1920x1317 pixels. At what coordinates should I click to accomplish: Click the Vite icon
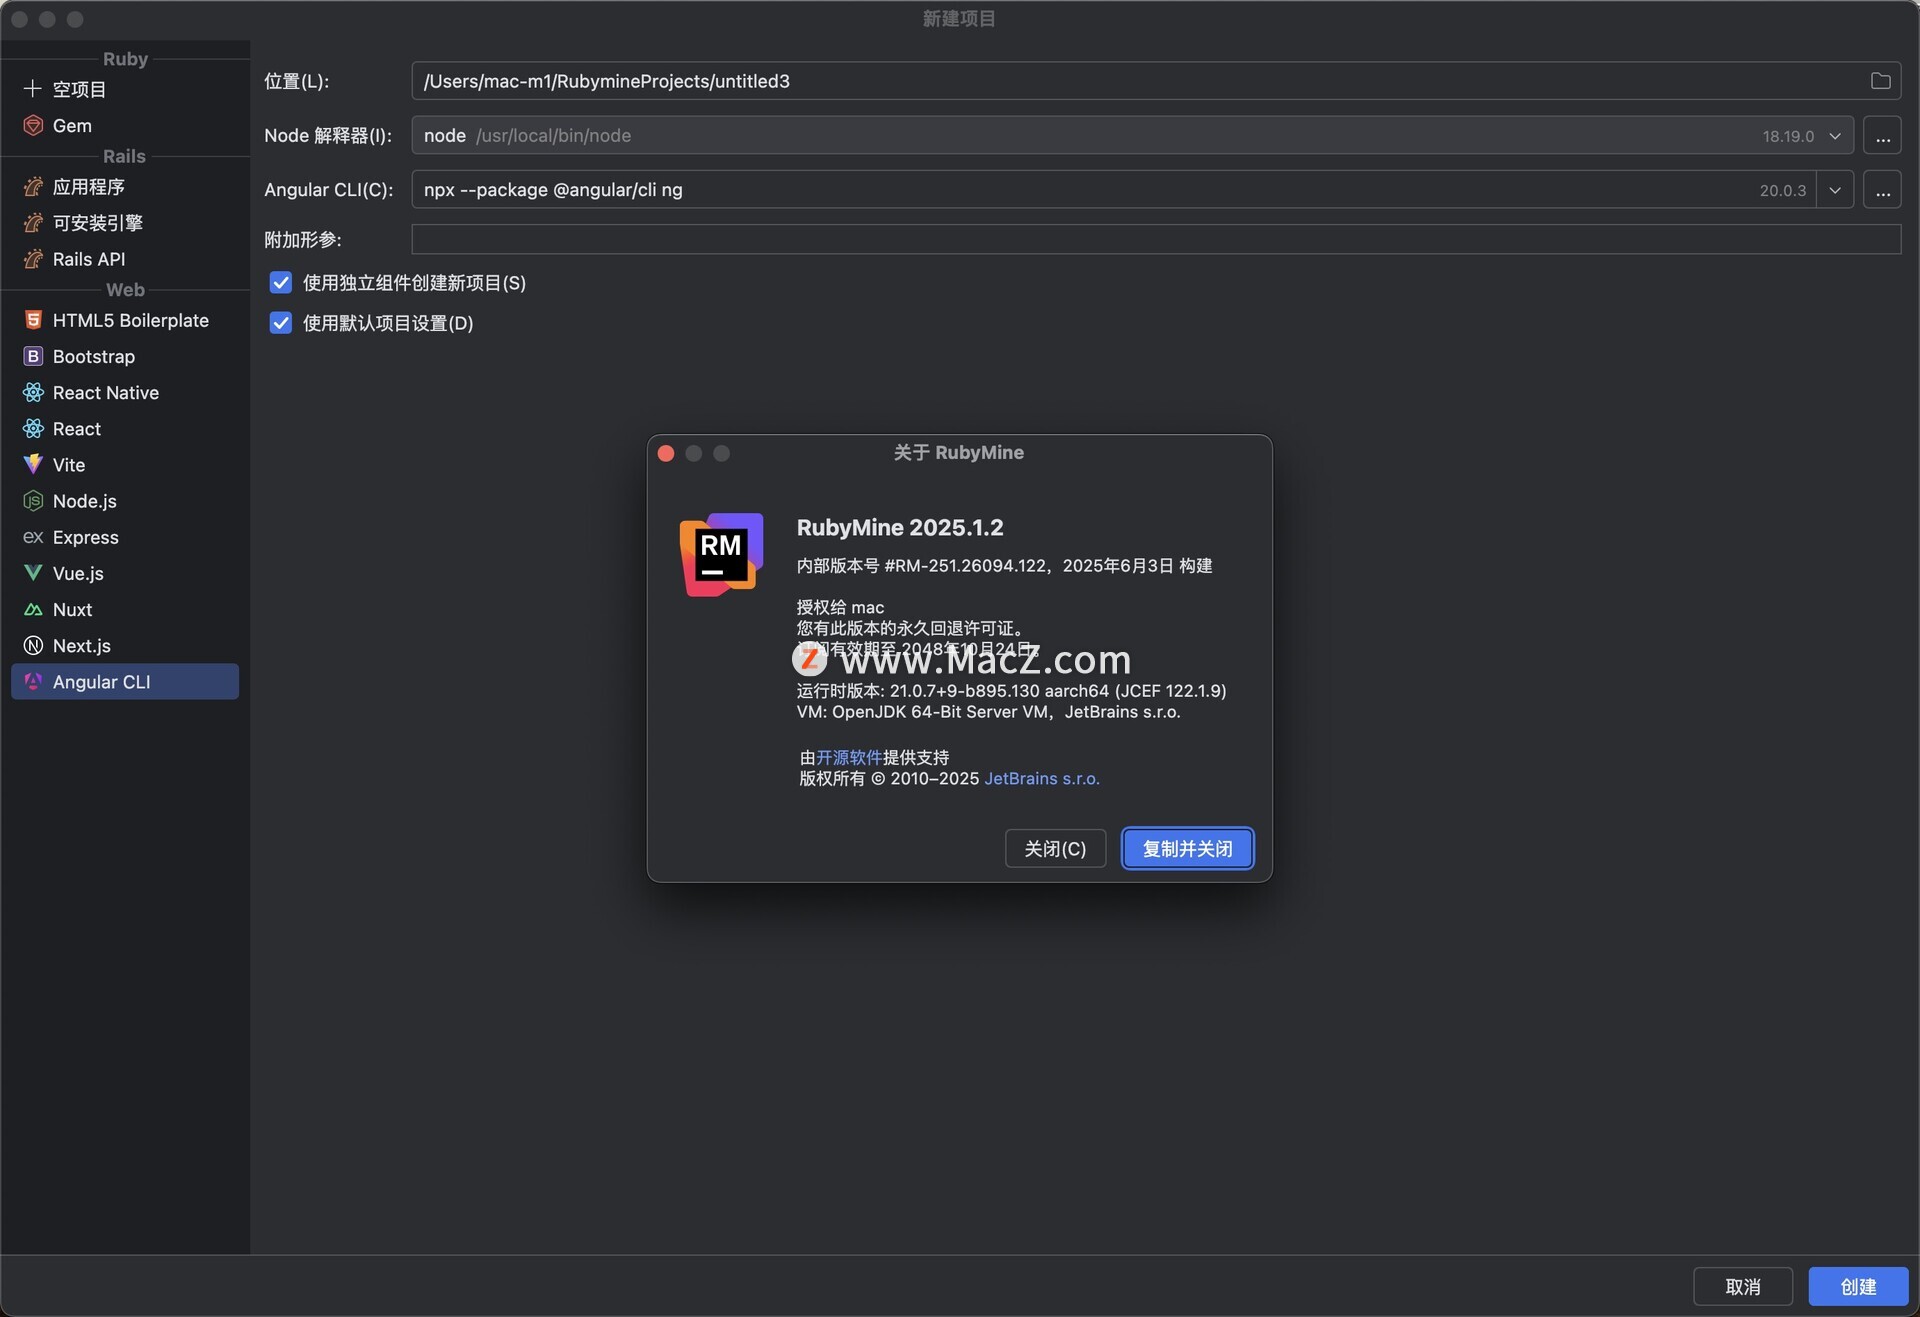pyautogui.click(x=33, y=464)
